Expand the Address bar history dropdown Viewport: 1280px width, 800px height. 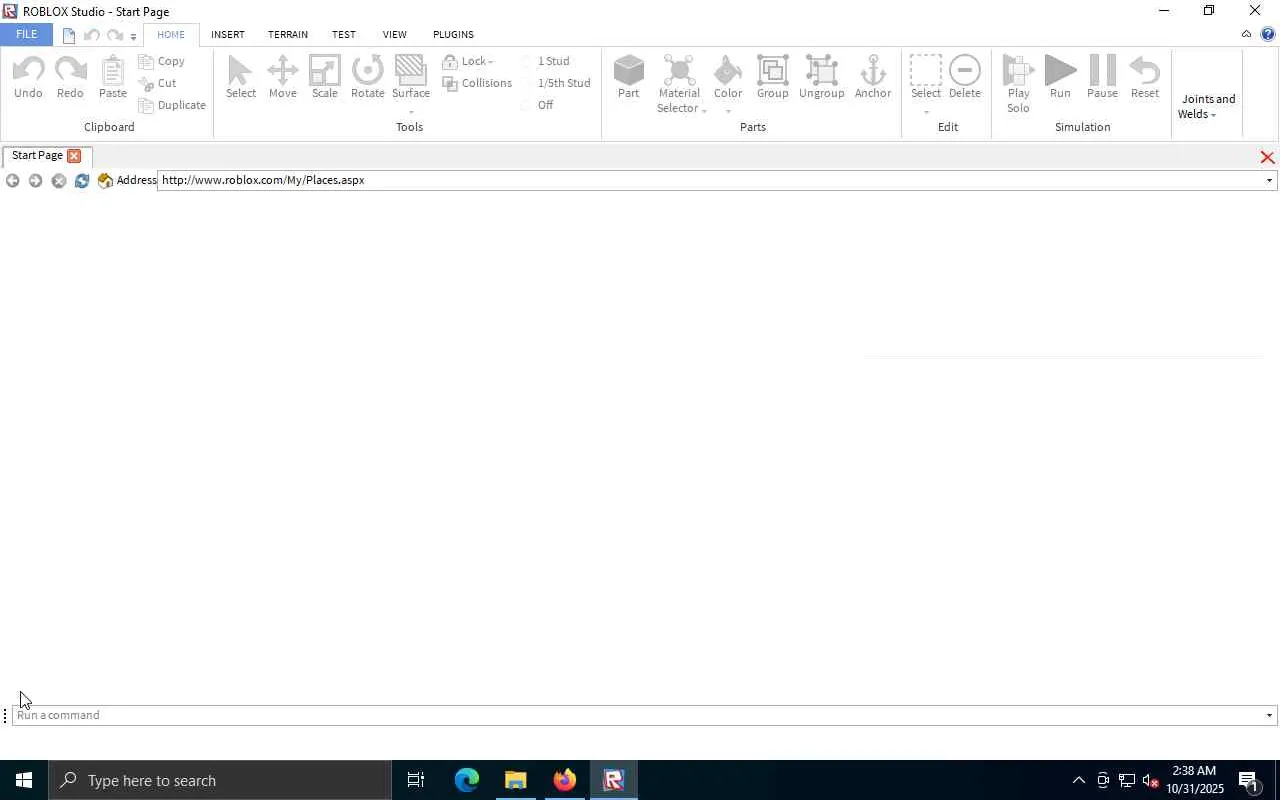click(x=1270, y=181)
